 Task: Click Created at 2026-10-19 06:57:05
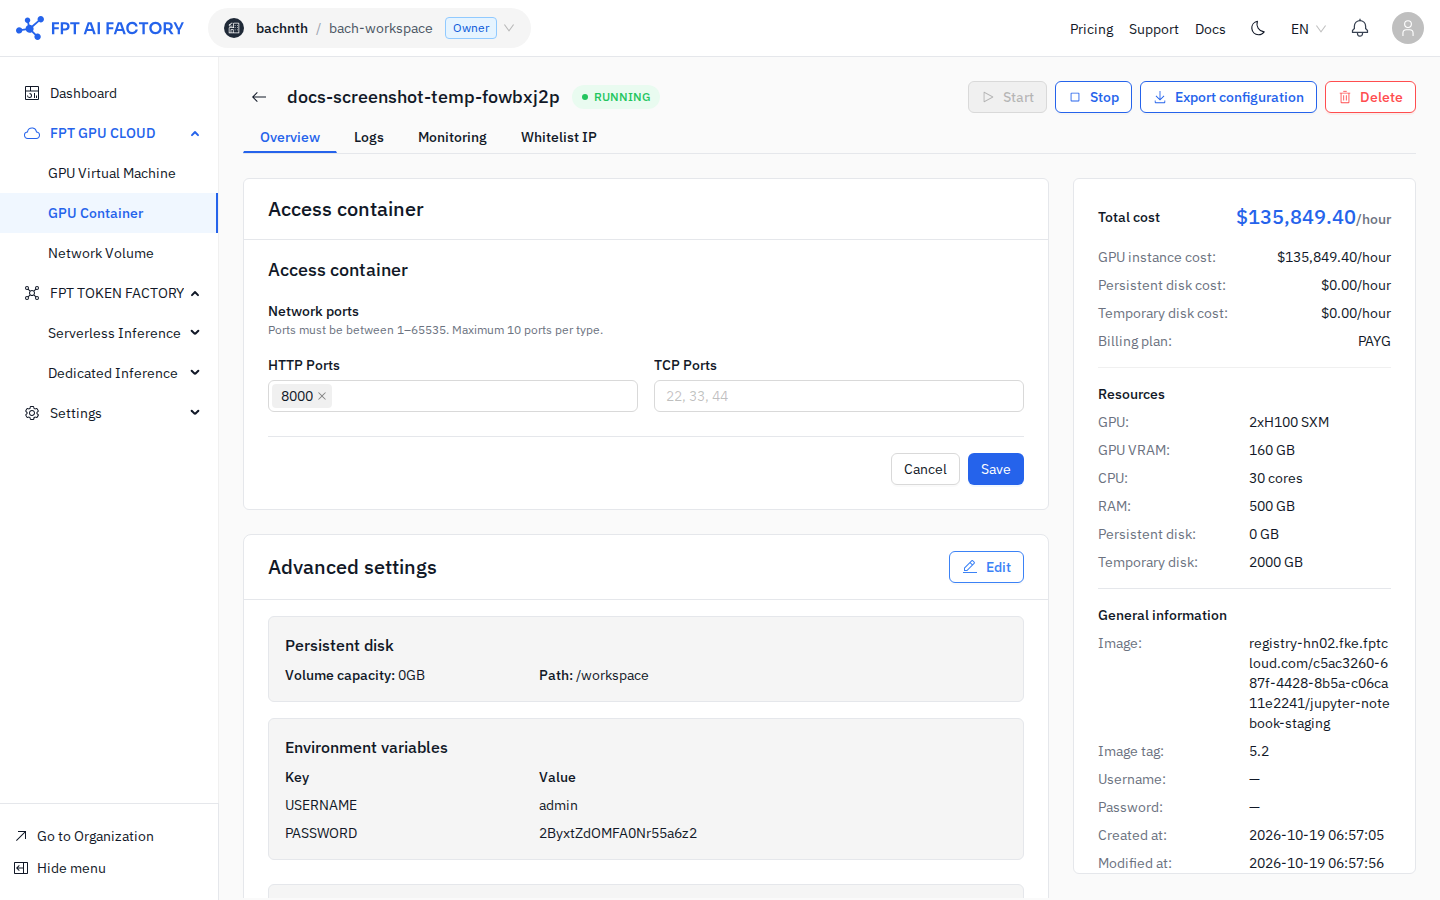pyautogui.click(x=1316, y=835)
